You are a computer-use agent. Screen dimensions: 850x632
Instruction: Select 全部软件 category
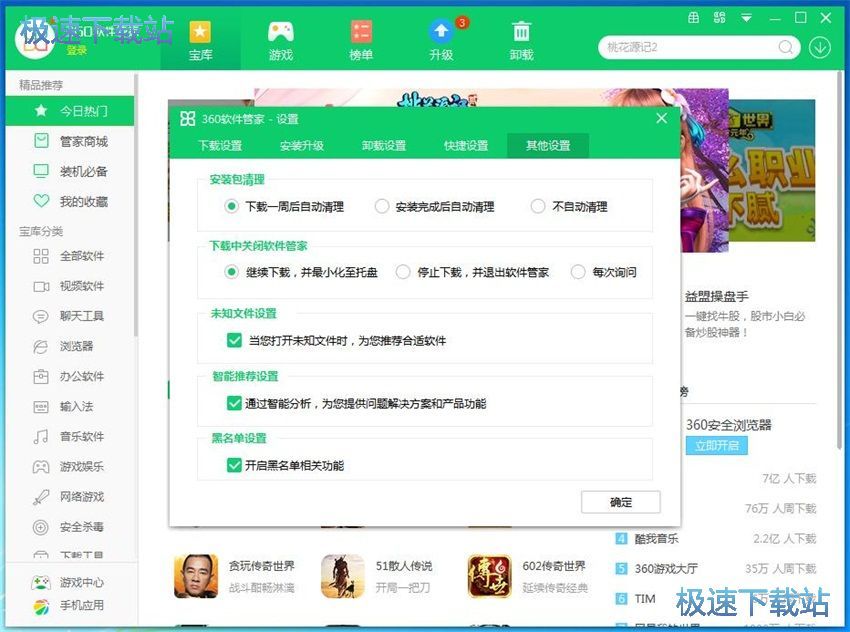tap(69, 256)
